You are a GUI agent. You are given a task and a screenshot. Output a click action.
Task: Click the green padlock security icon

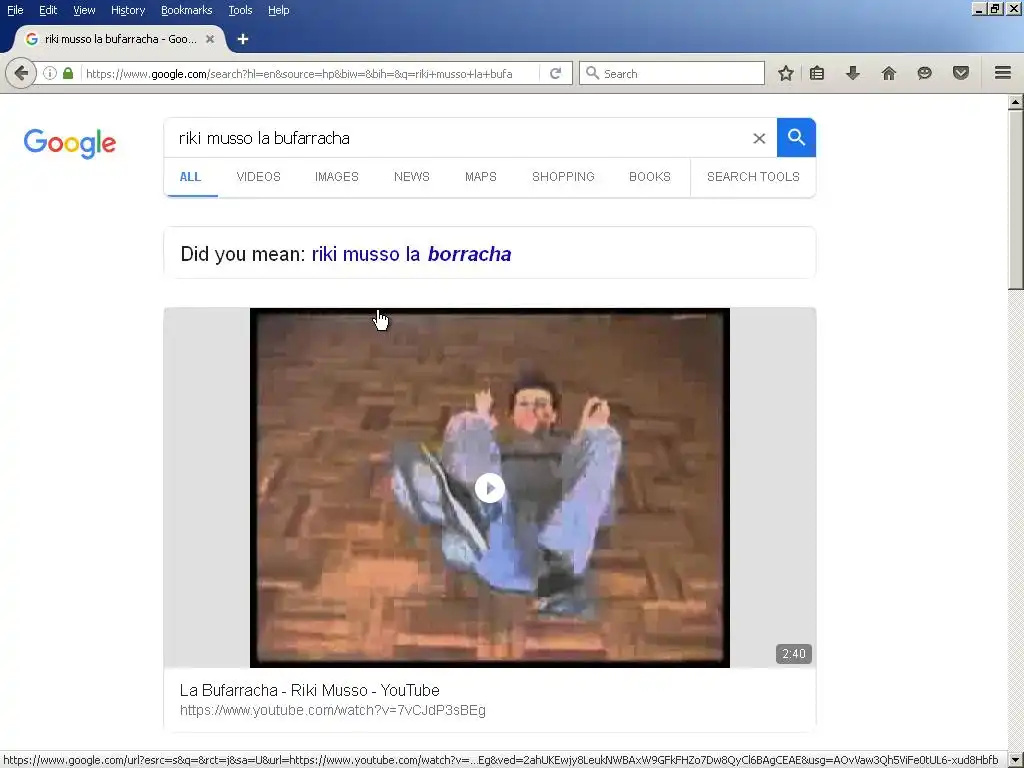(68, 73)
